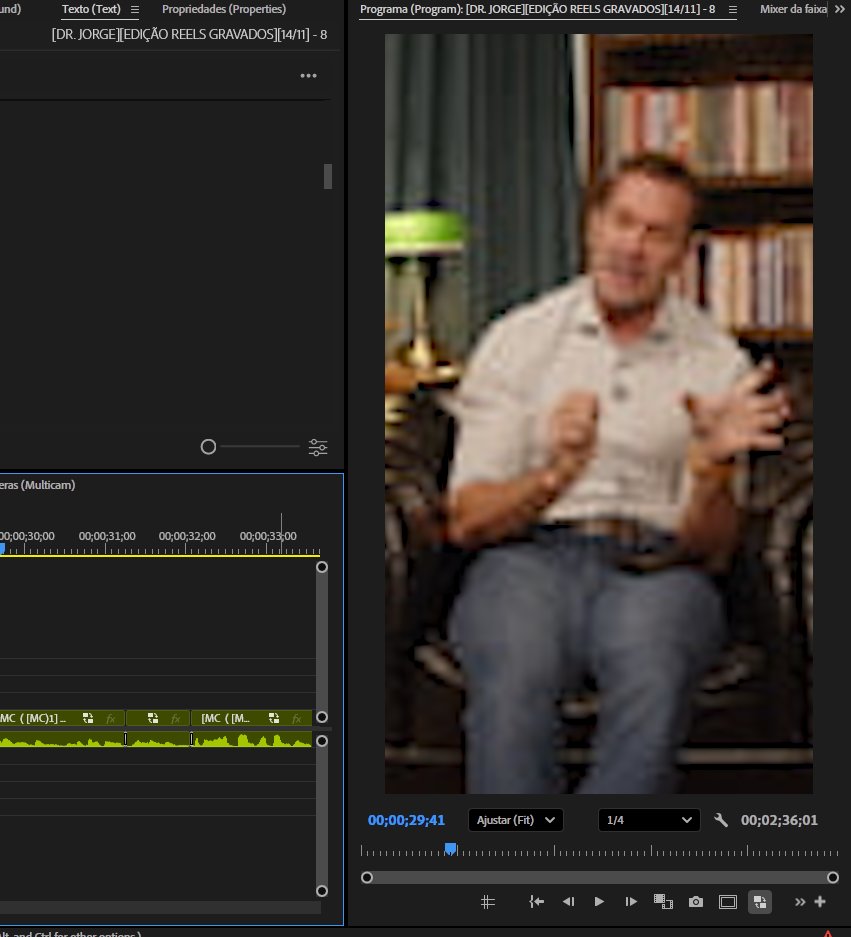The height and width of the screenshot is (937, 851).
Task: Click the video preview in Program monitor
Action: [598, 414]
